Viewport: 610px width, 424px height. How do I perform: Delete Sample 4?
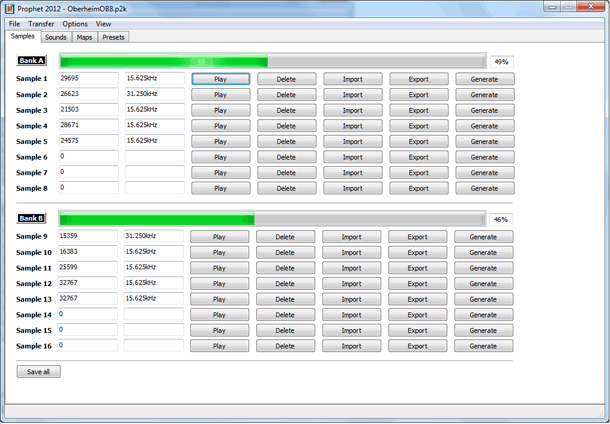pos(287,126)
